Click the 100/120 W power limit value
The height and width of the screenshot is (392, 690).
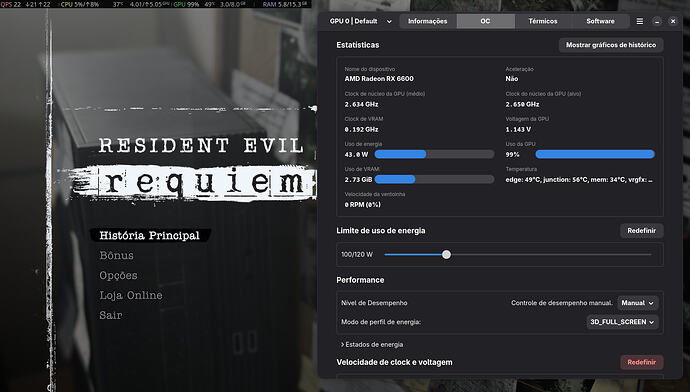pyautogui.click(x=357, y=254)
